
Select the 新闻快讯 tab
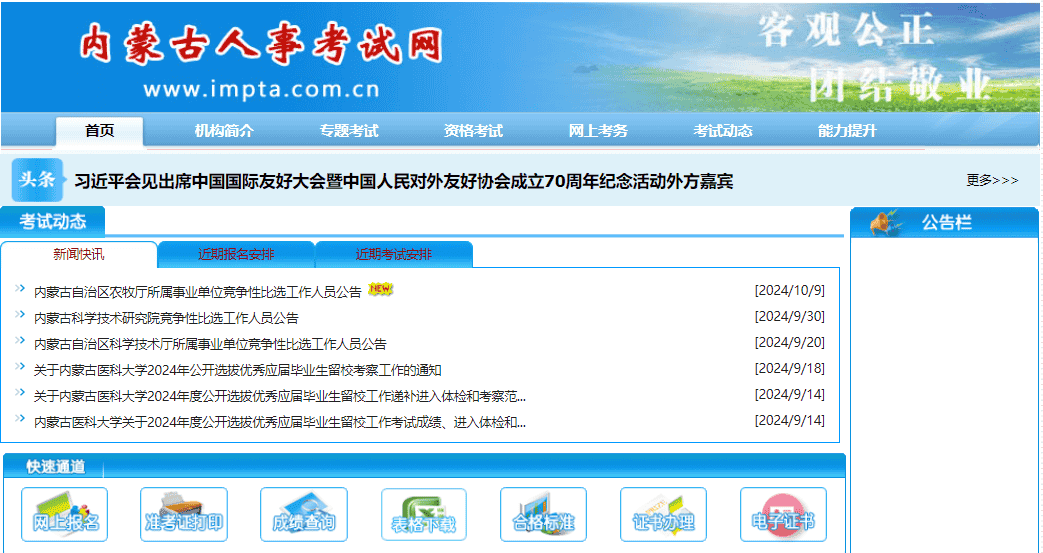click(79, 254)
